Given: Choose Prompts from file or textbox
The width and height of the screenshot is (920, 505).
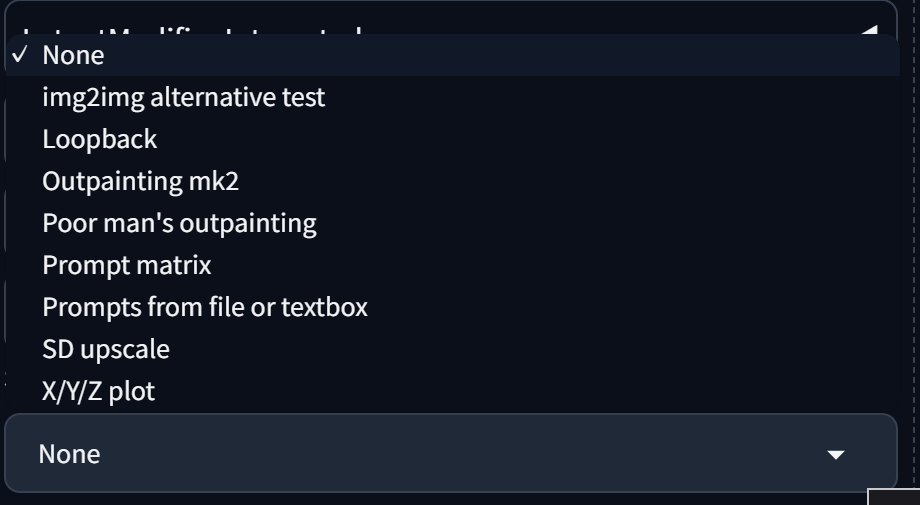Looking at the screenshot, I should pos(204,307).
